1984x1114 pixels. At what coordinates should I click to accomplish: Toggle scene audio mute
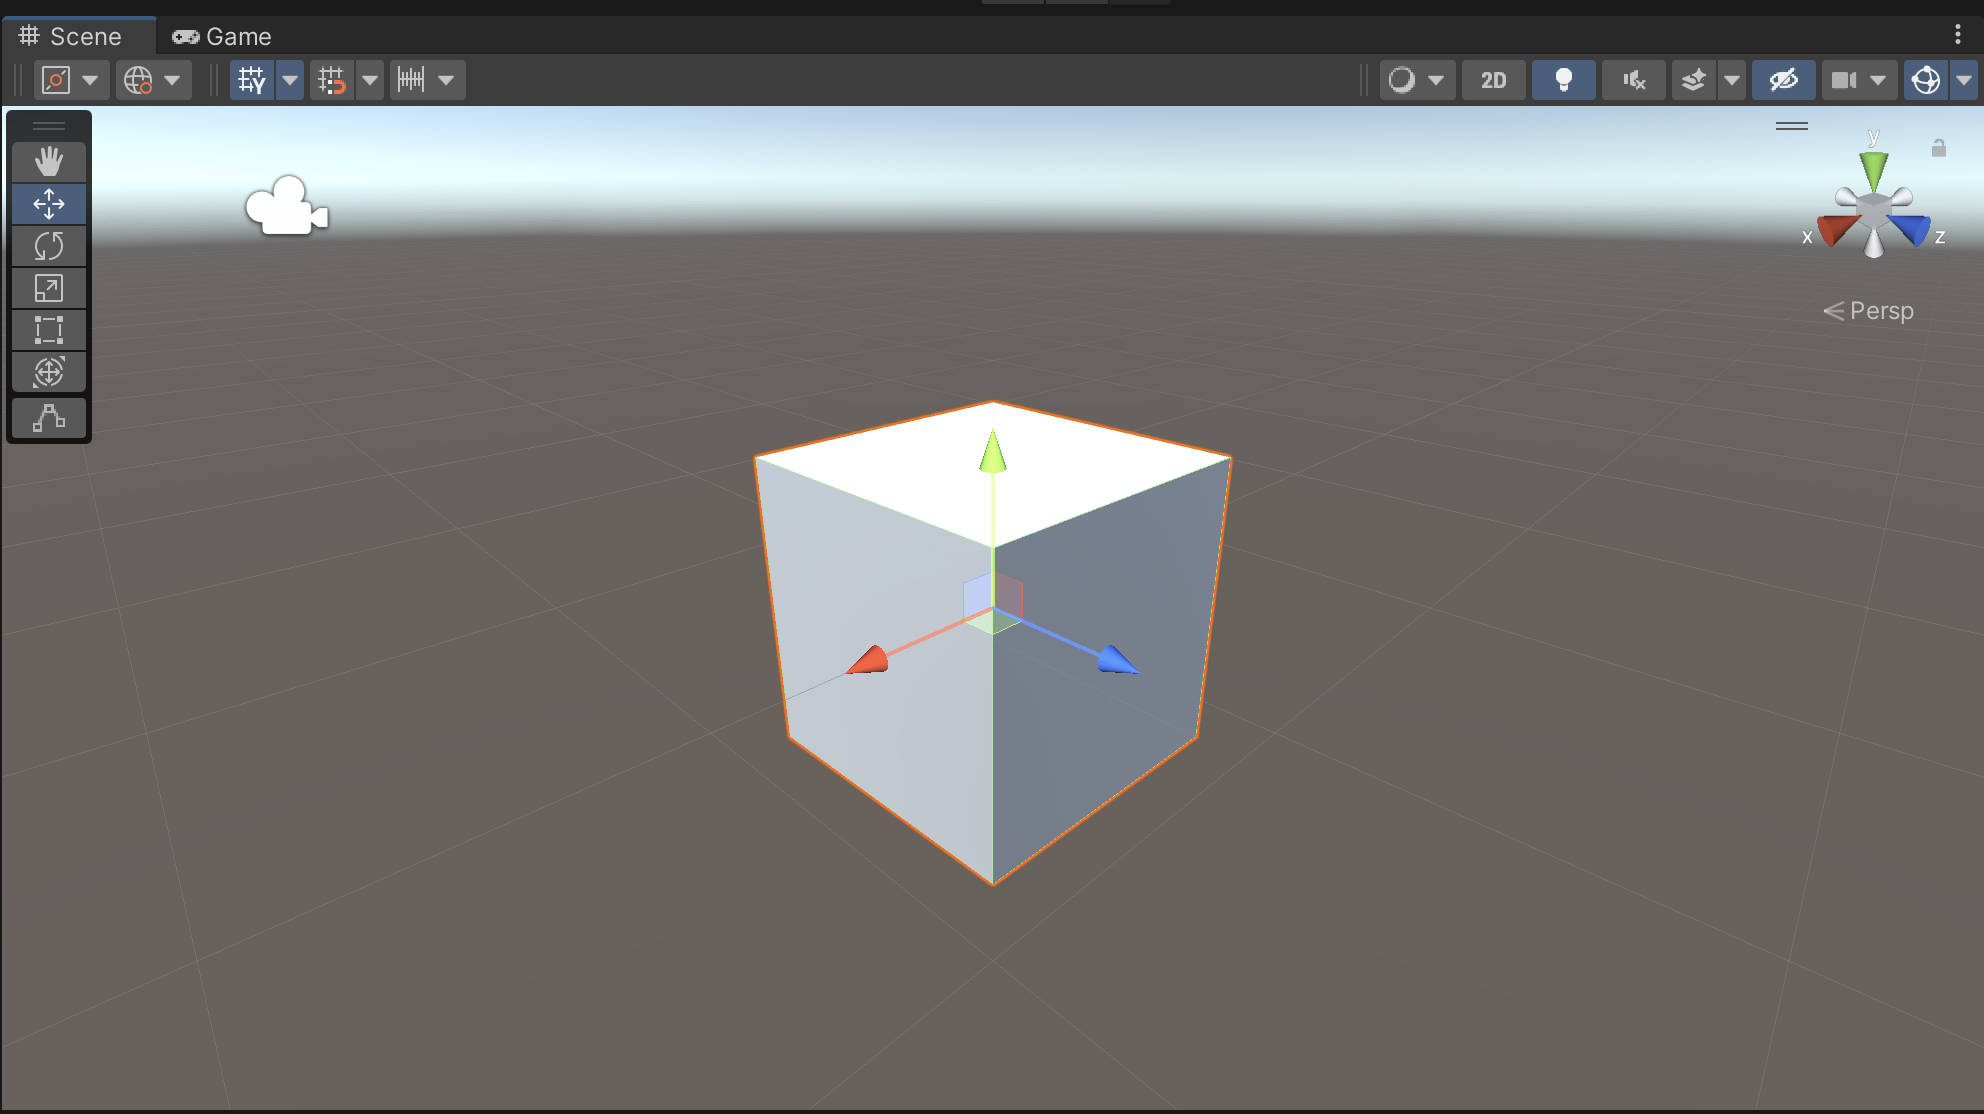1634,80
